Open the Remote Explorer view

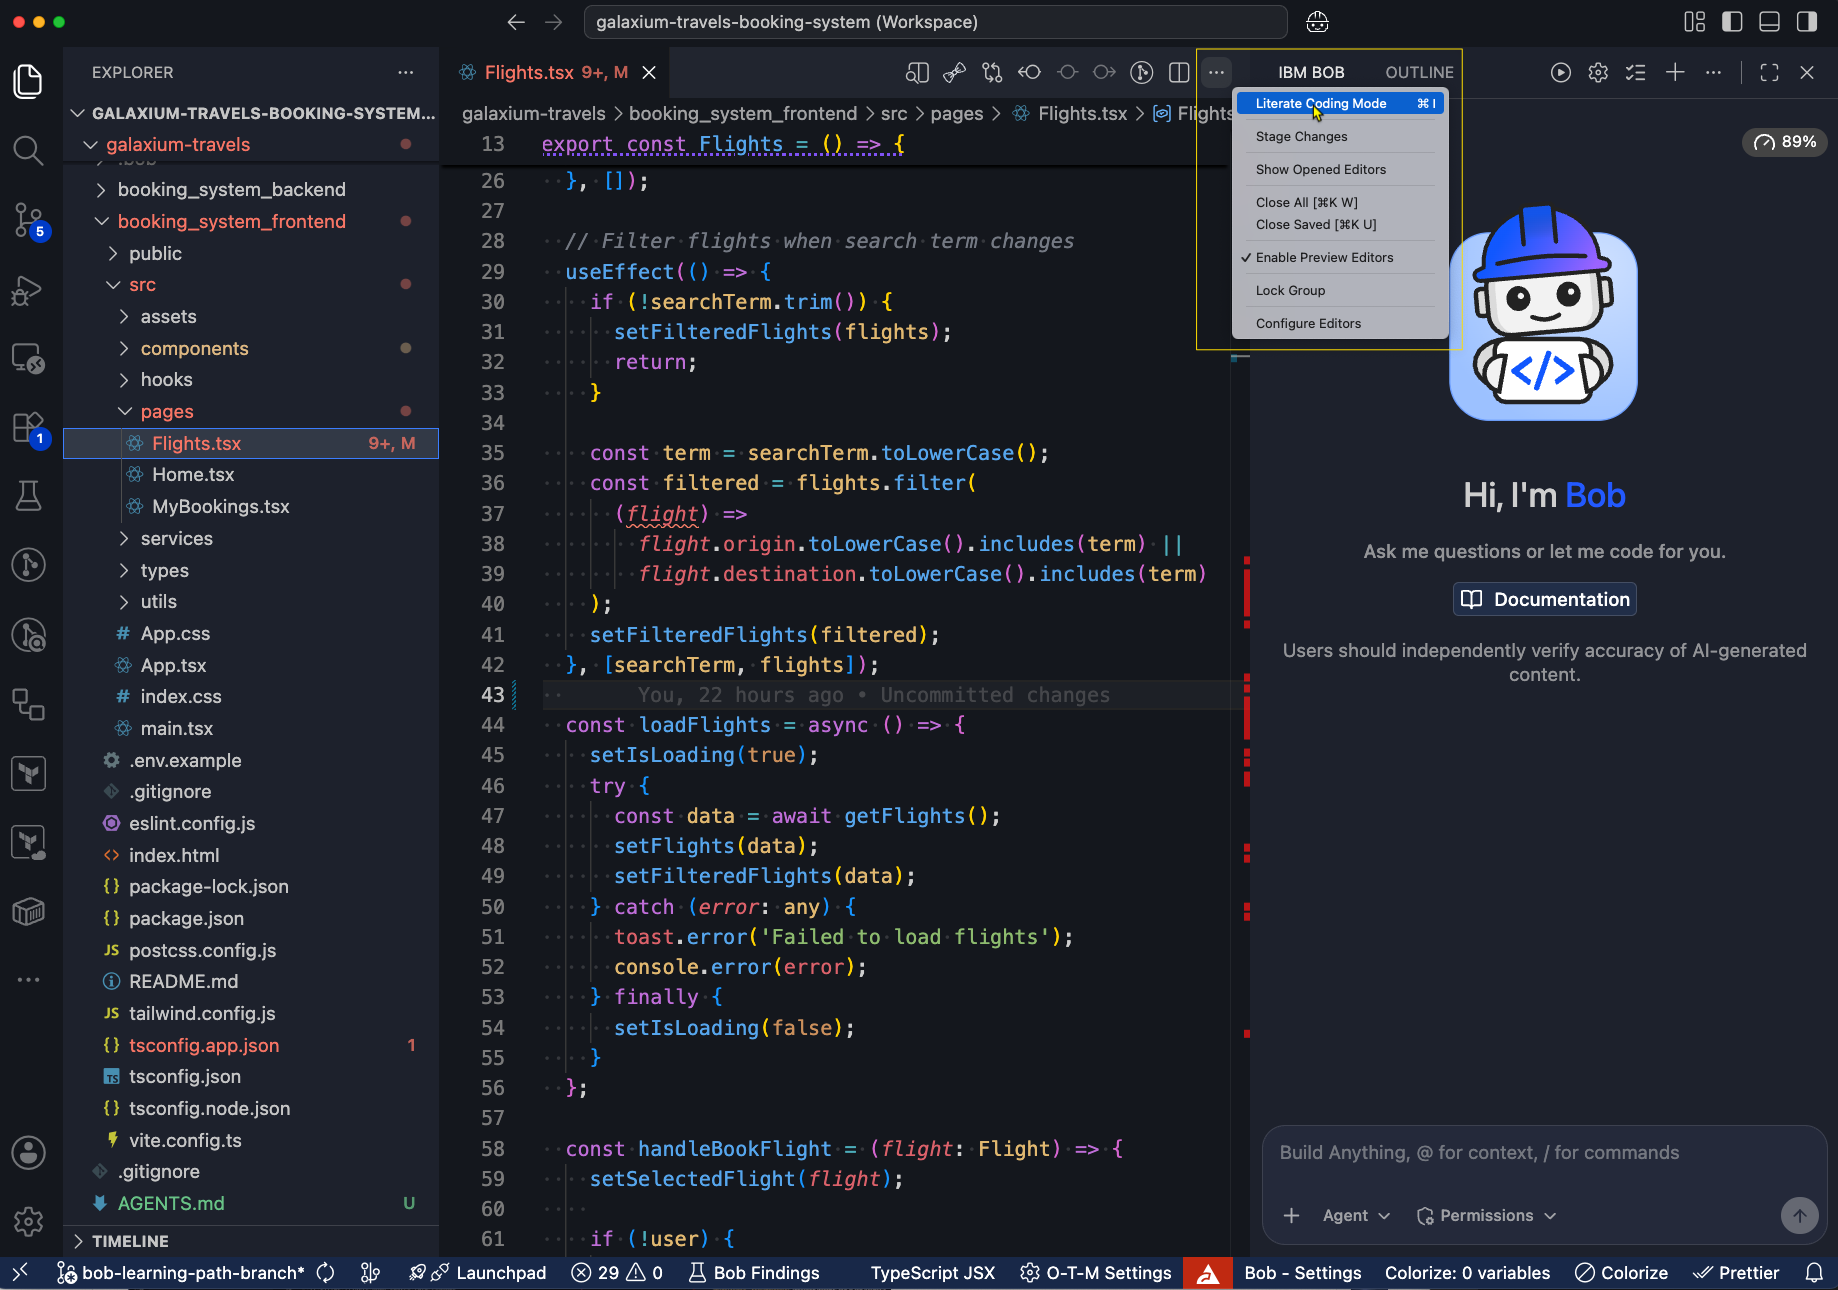28,358
